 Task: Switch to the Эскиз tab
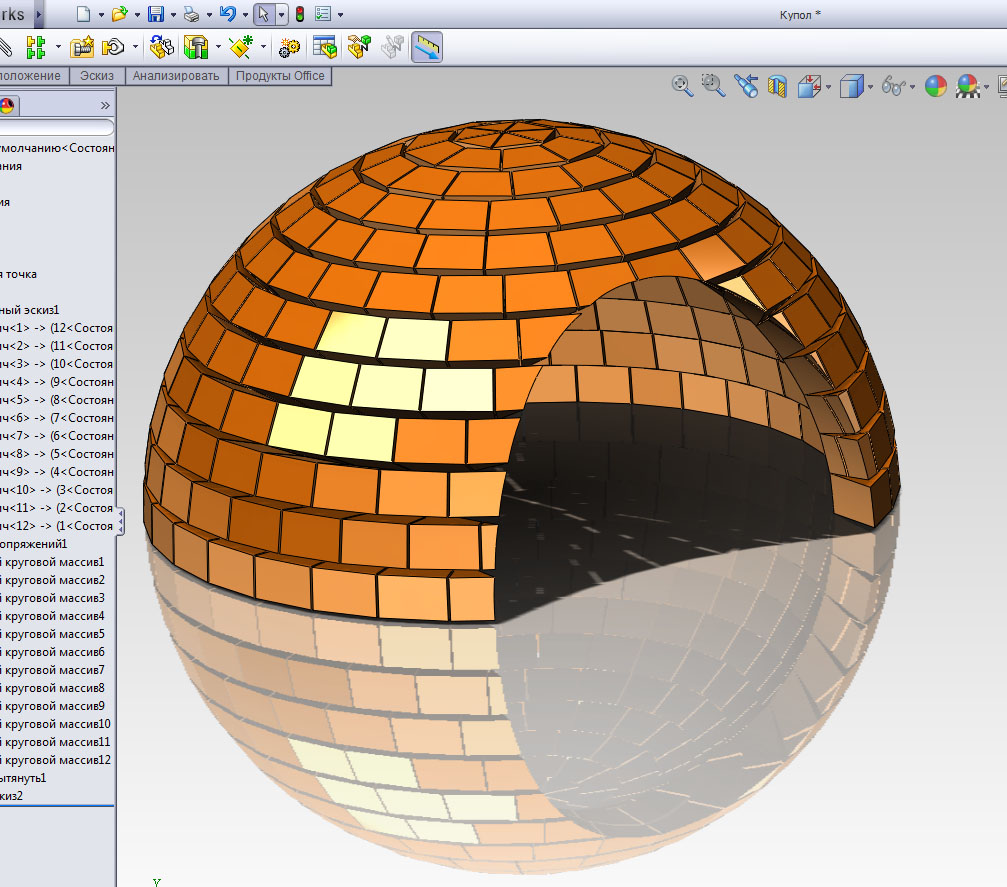(97, 76)
